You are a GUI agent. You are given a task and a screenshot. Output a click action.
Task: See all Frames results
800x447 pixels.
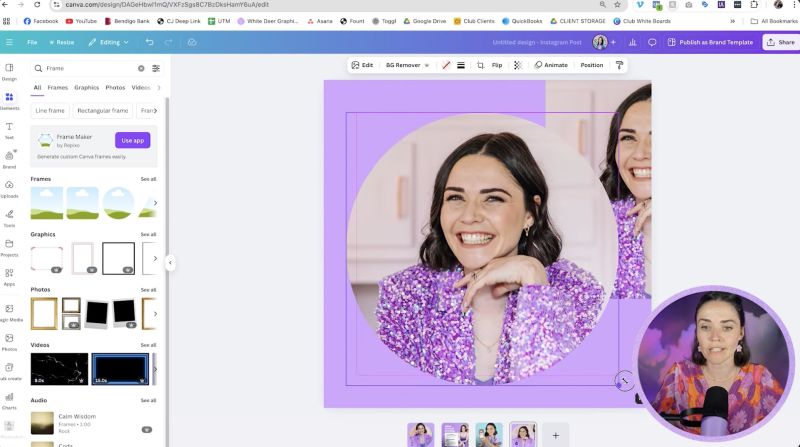(148, 179)
